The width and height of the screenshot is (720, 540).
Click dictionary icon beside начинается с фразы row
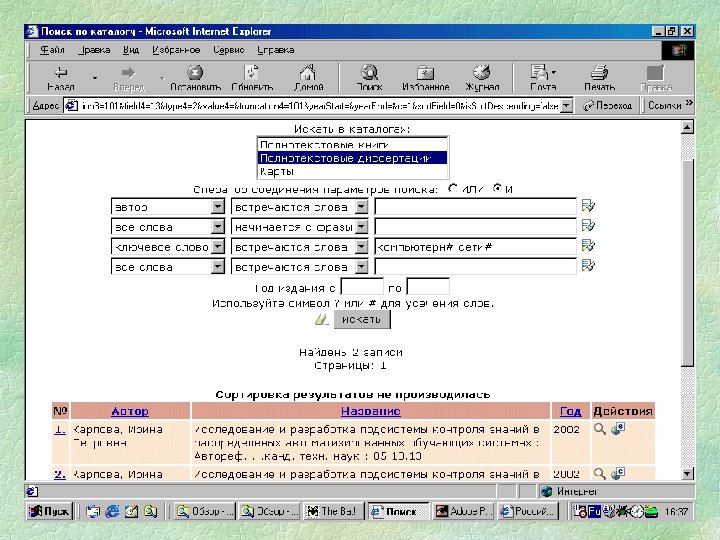pos(588,225)
